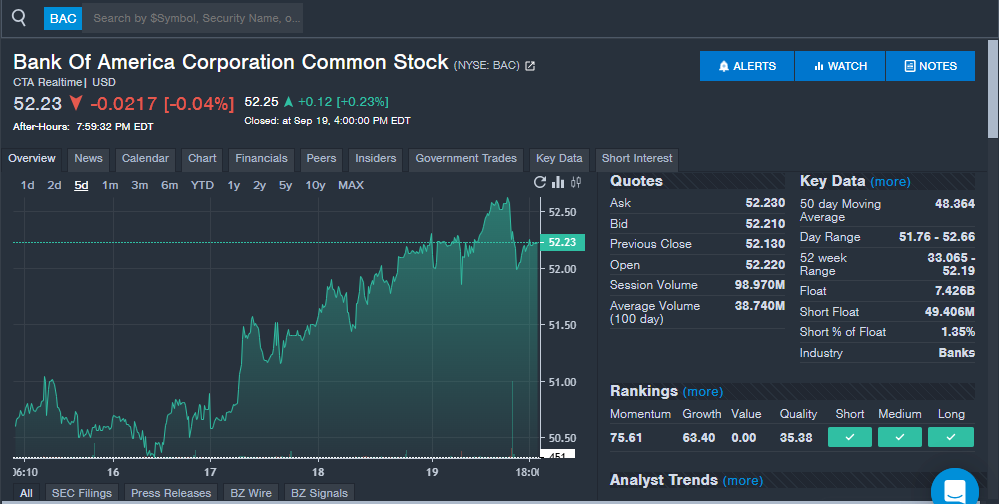Open the Peers tab
Viewport: 999px width, 504px height.
tap(321, 159)
